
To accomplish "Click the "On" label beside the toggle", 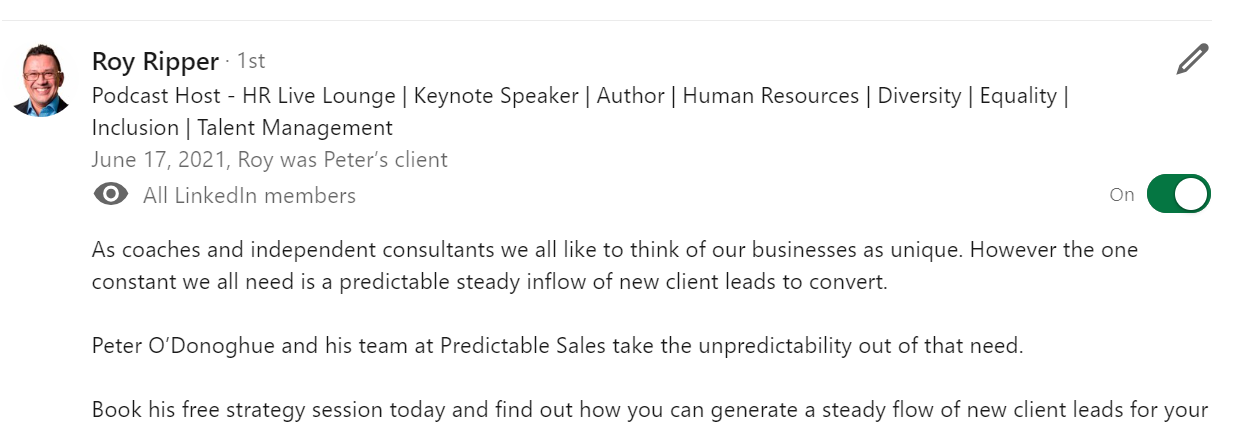I will coord(1121,195).
